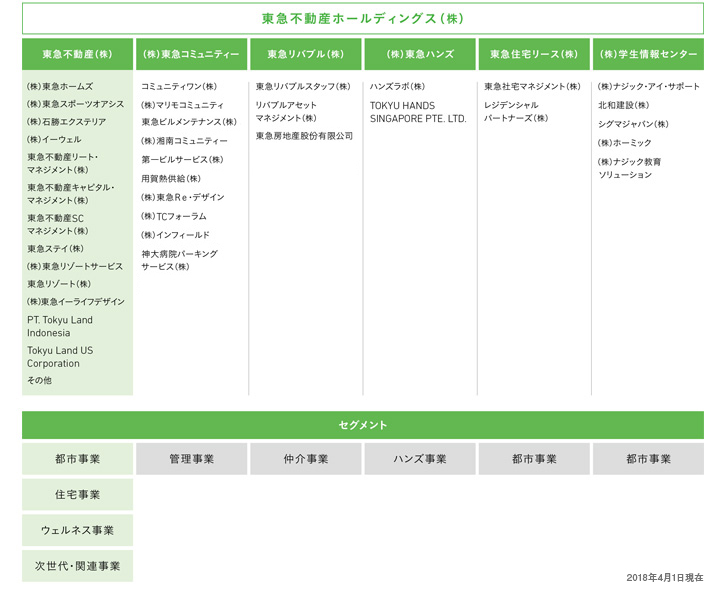Image resolution: width=725 pixels, height=614 pixels.
Task: Click (株)ナジック教育ソリューション entry
Action: 629,168
